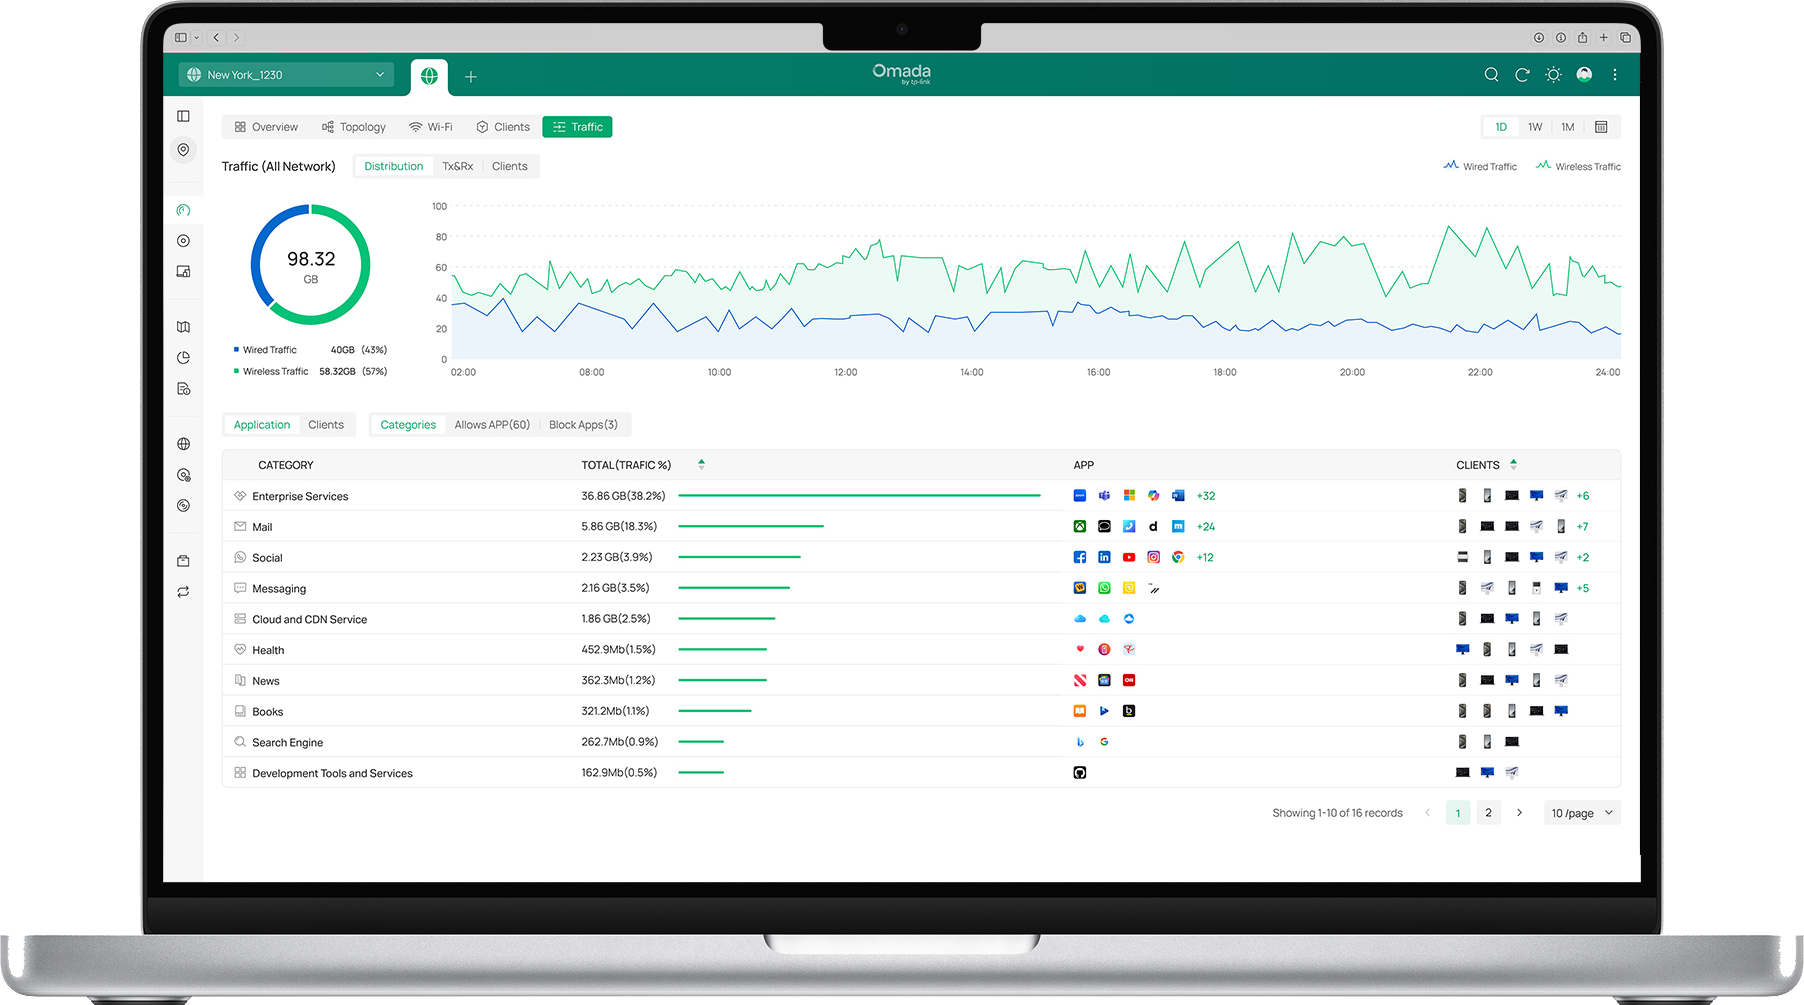Click next page arrow in pagination
The width and height of the screenshot is (1804, 1005).
pos(1519,813)
